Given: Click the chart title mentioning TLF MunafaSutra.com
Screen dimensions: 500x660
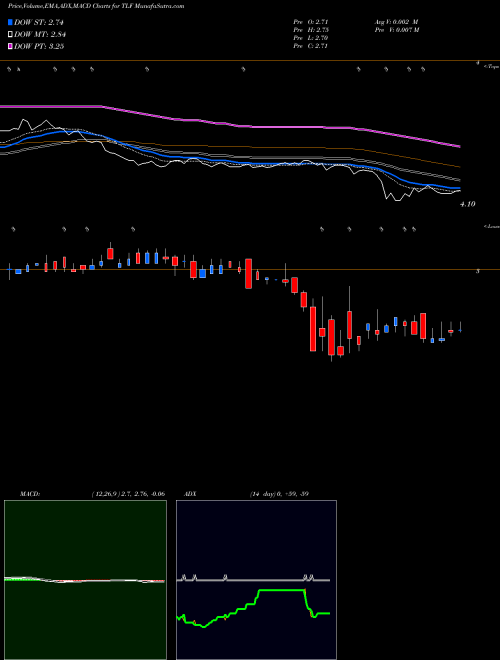Looking at the screenshot, I should point(96,6).
